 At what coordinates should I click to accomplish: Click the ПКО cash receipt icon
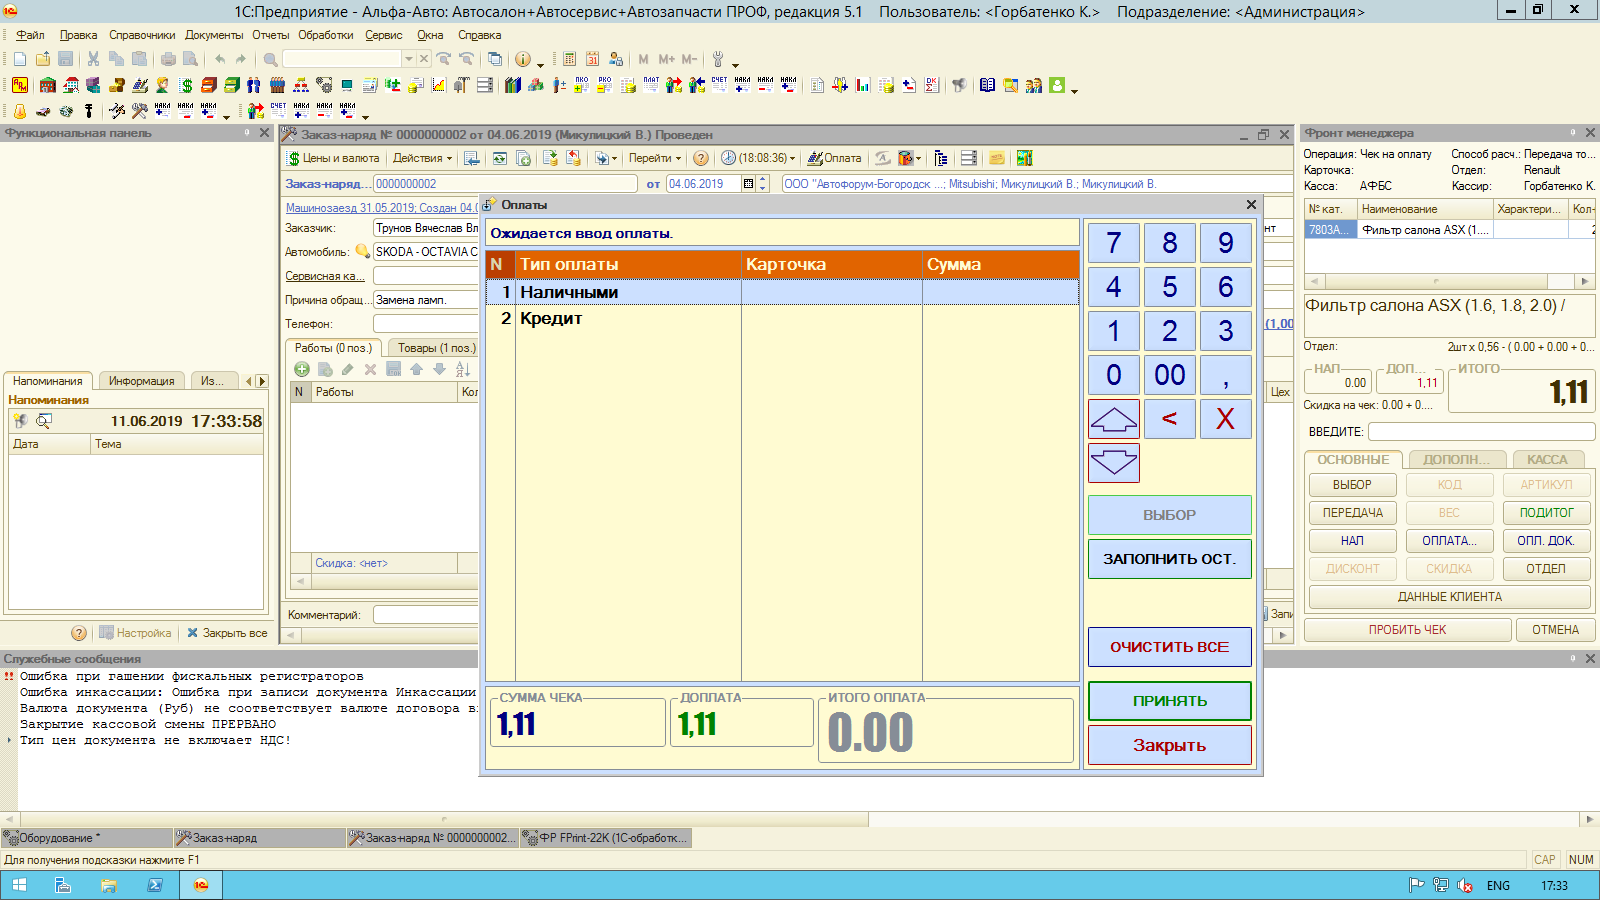click(582, 85)
